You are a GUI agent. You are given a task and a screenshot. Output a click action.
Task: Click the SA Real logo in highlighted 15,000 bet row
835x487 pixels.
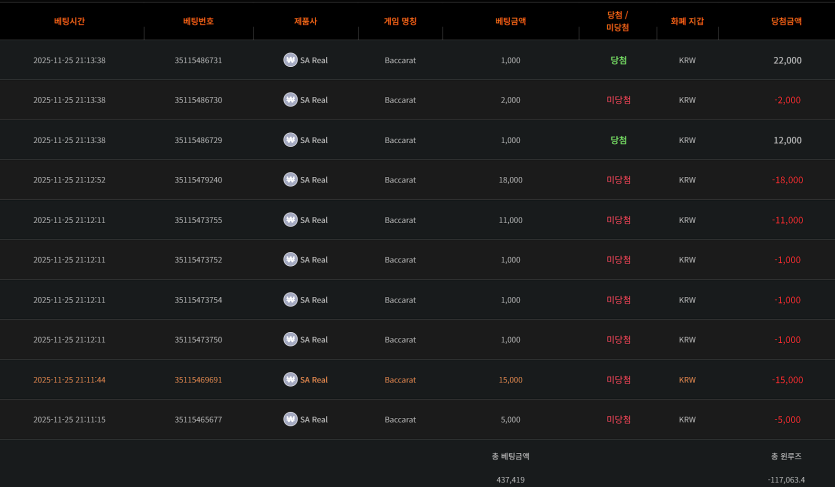(290, 380)
